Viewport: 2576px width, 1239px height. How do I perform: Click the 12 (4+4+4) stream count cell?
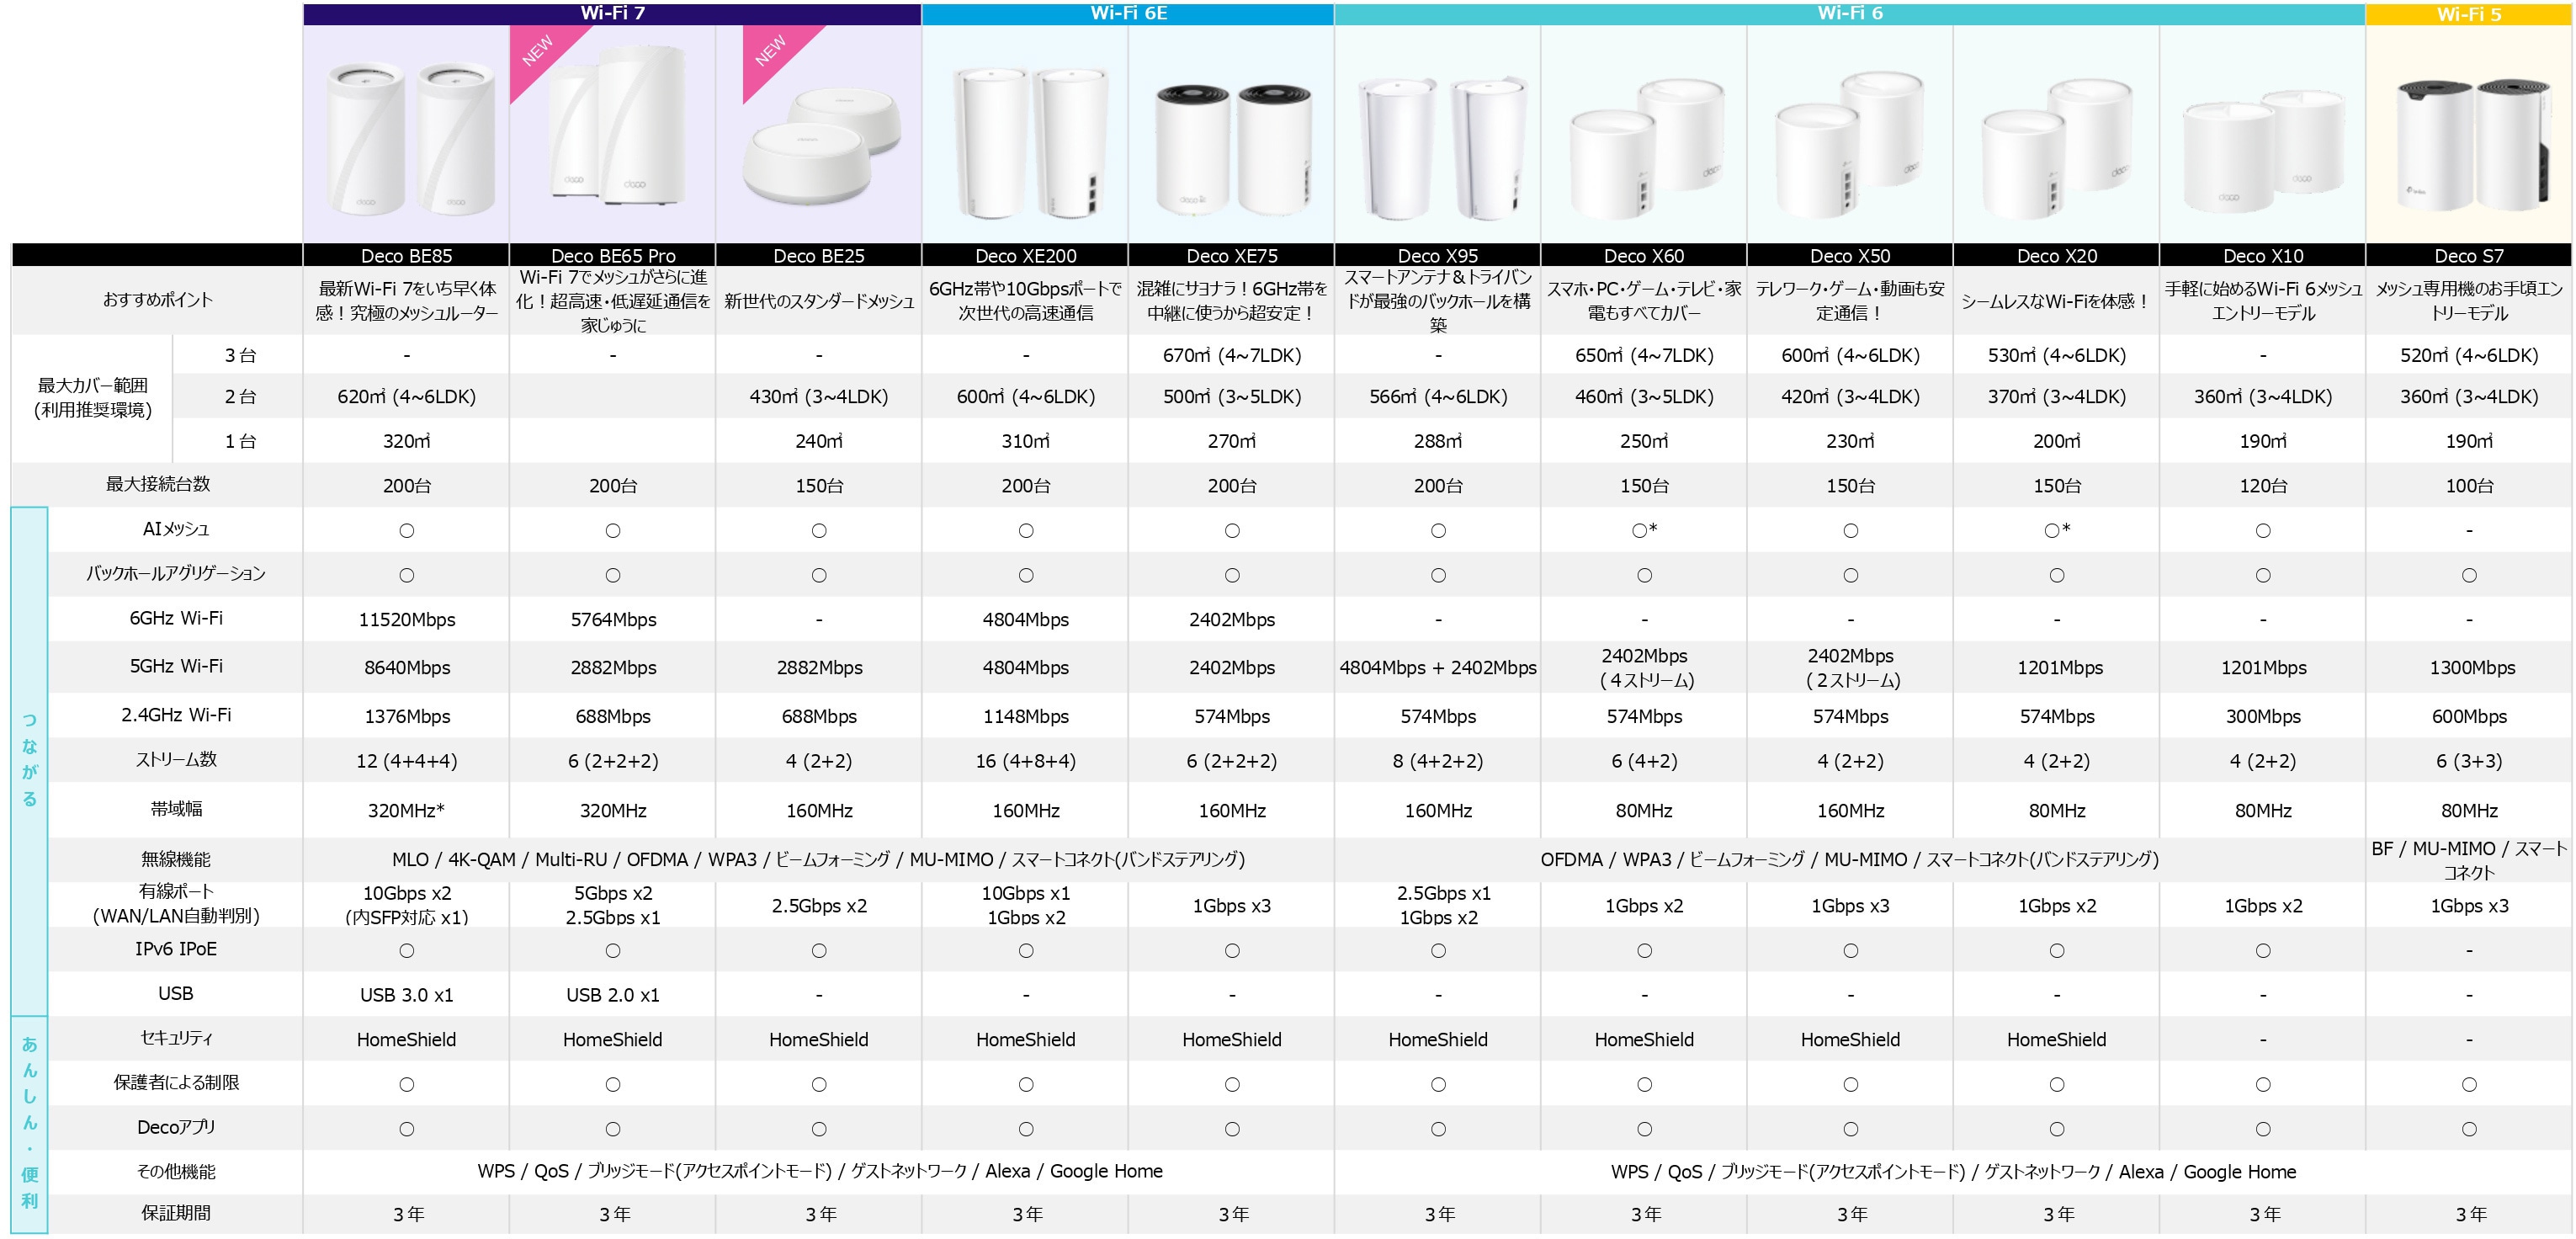point(406,761)
